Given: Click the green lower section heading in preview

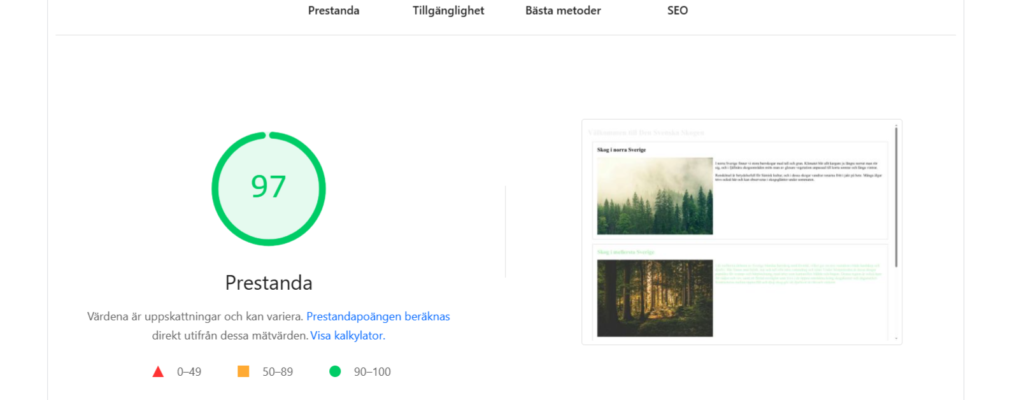Looking at the screenshot, I should (623, 252).
